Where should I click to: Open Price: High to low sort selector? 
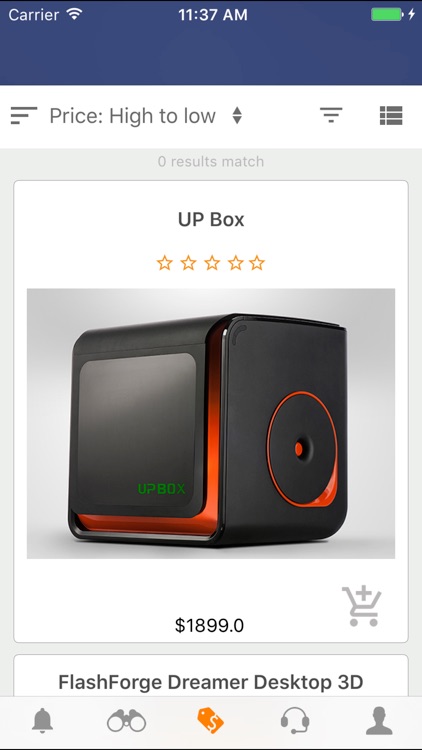(133, 116)
